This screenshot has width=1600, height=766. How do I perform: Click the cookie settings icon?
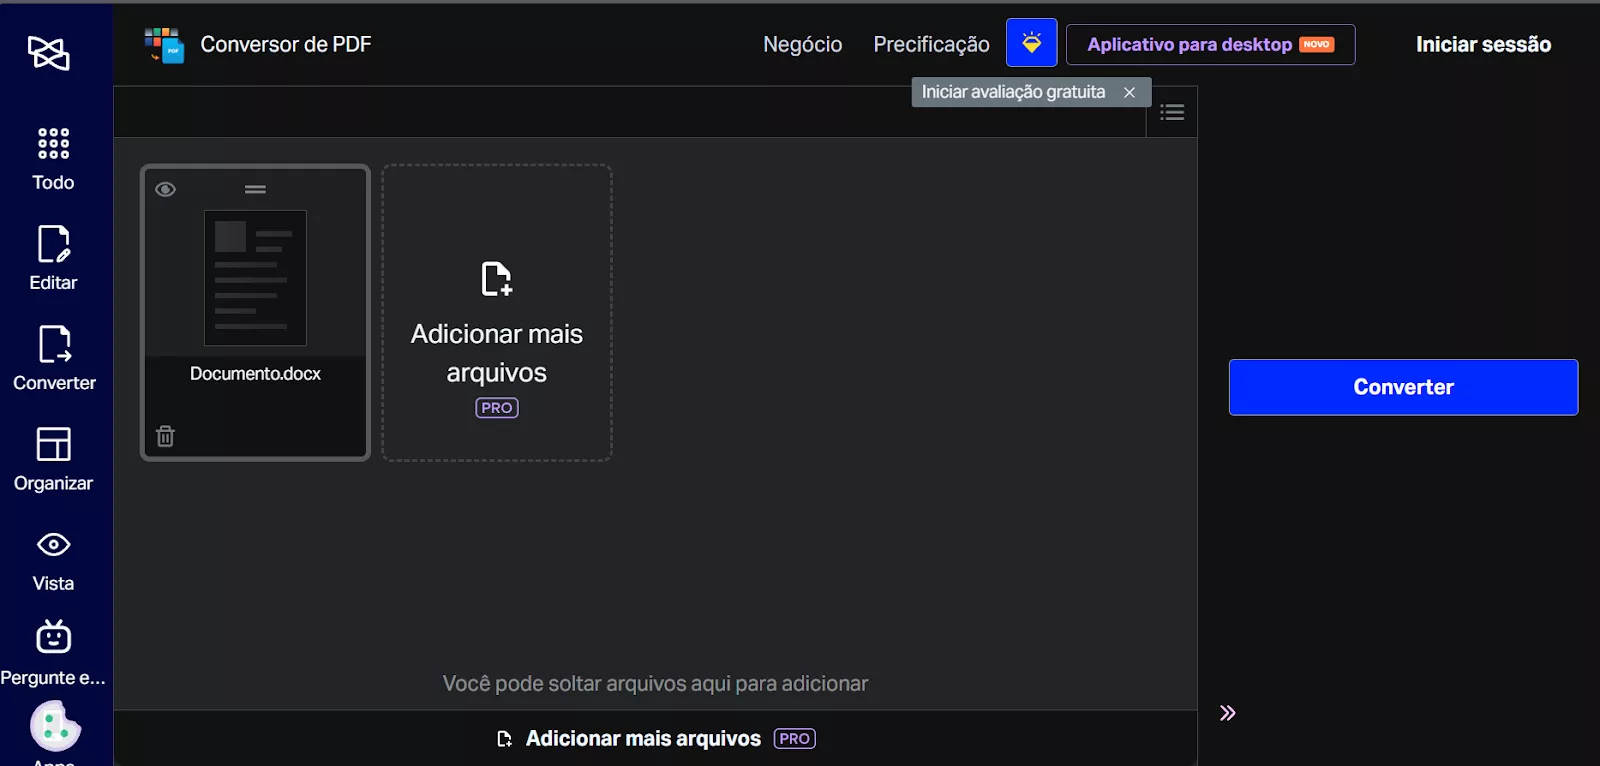[x=55, y=726]
